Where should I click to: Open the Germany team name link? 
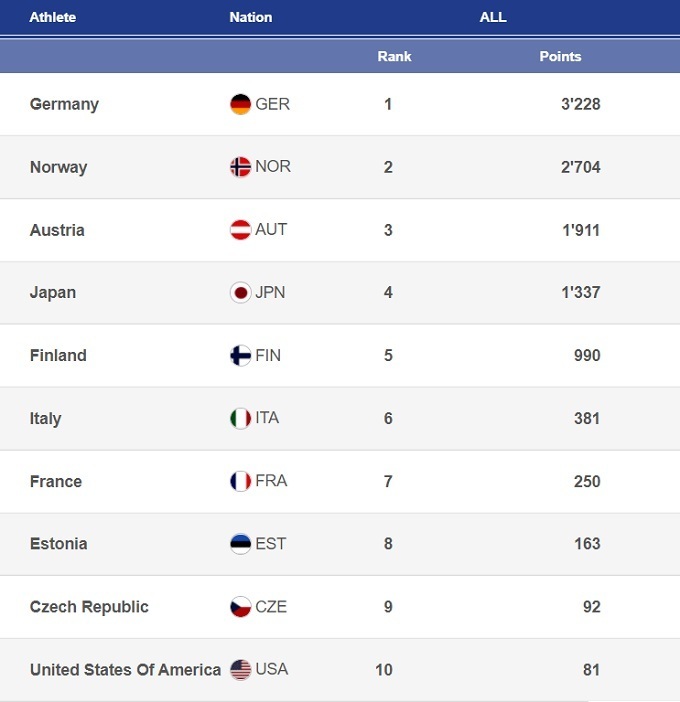[x=64, y=104]
